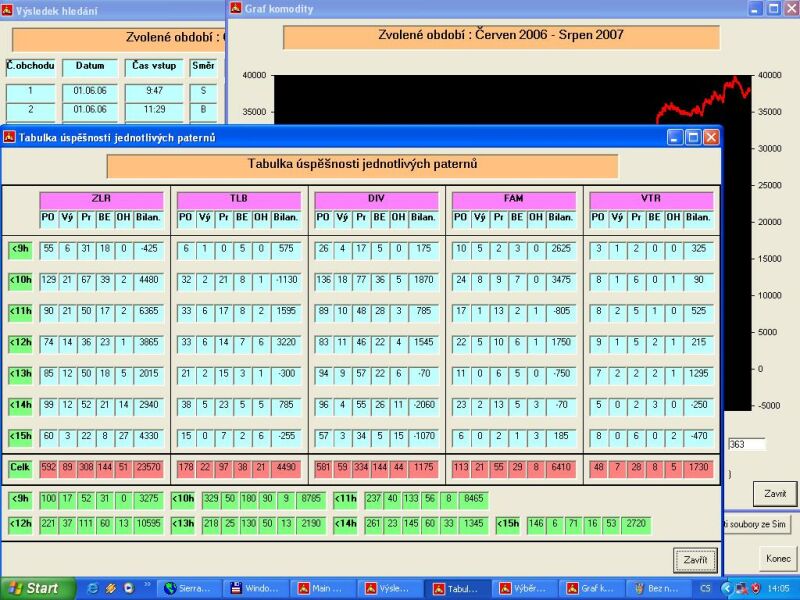Open the Výběr... taskbar window
The height and width of the screenshot is (600, 800).
click(524, 588)
